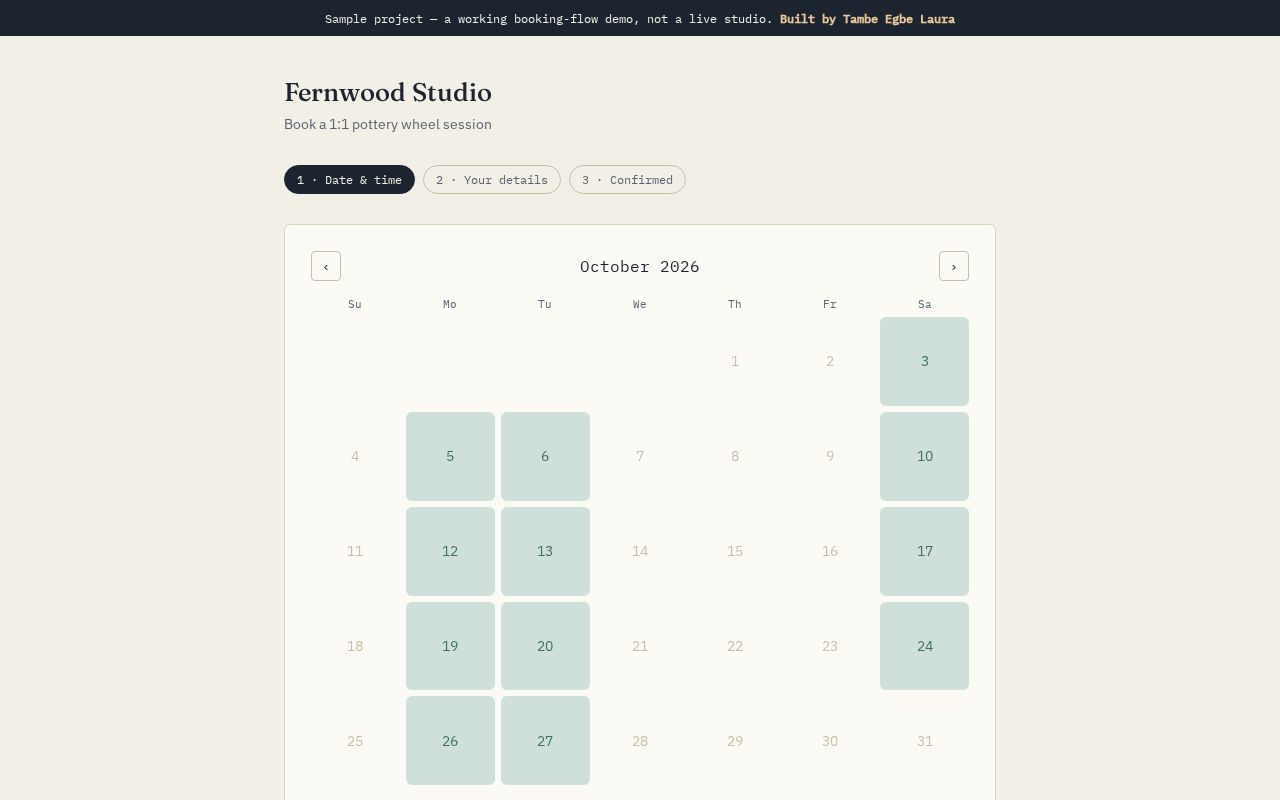1280x800 pixels.
Task: Click unavailable date 25
Action: click(x=355, y=741)
